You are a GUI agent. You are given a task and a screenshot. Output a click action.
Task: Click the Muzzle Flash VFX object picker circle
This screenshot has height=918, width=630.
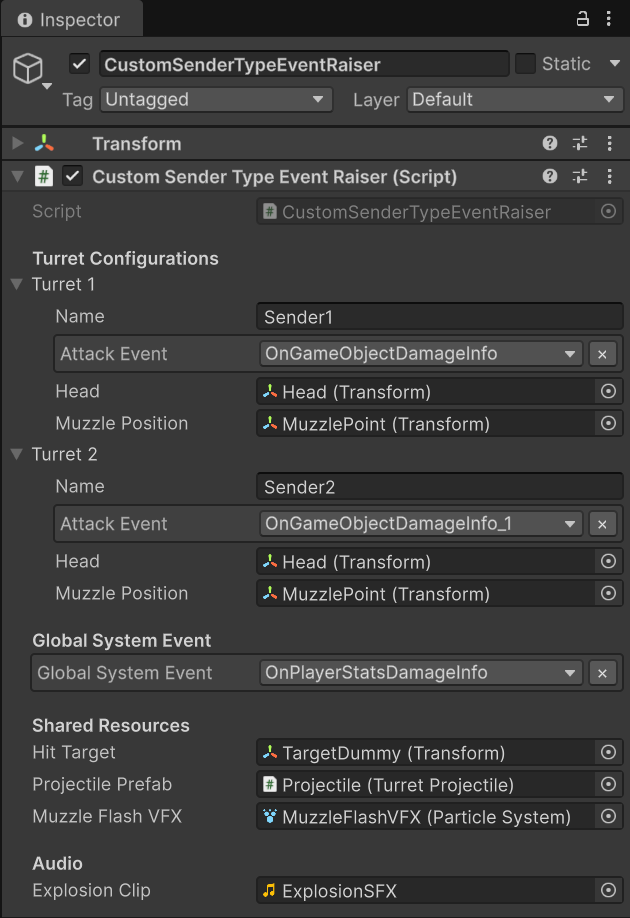(x=608, y=817)
